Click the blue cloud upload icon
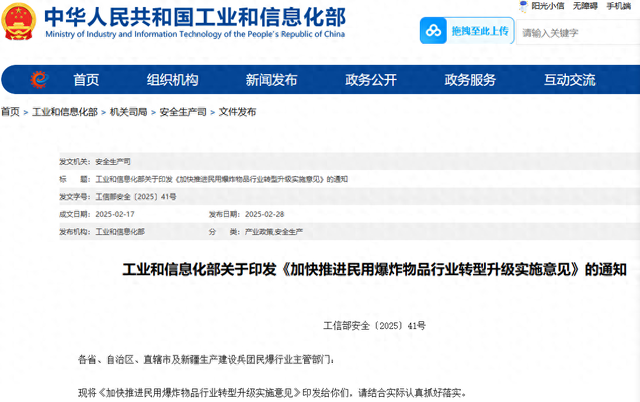 (x=435, y=31)
